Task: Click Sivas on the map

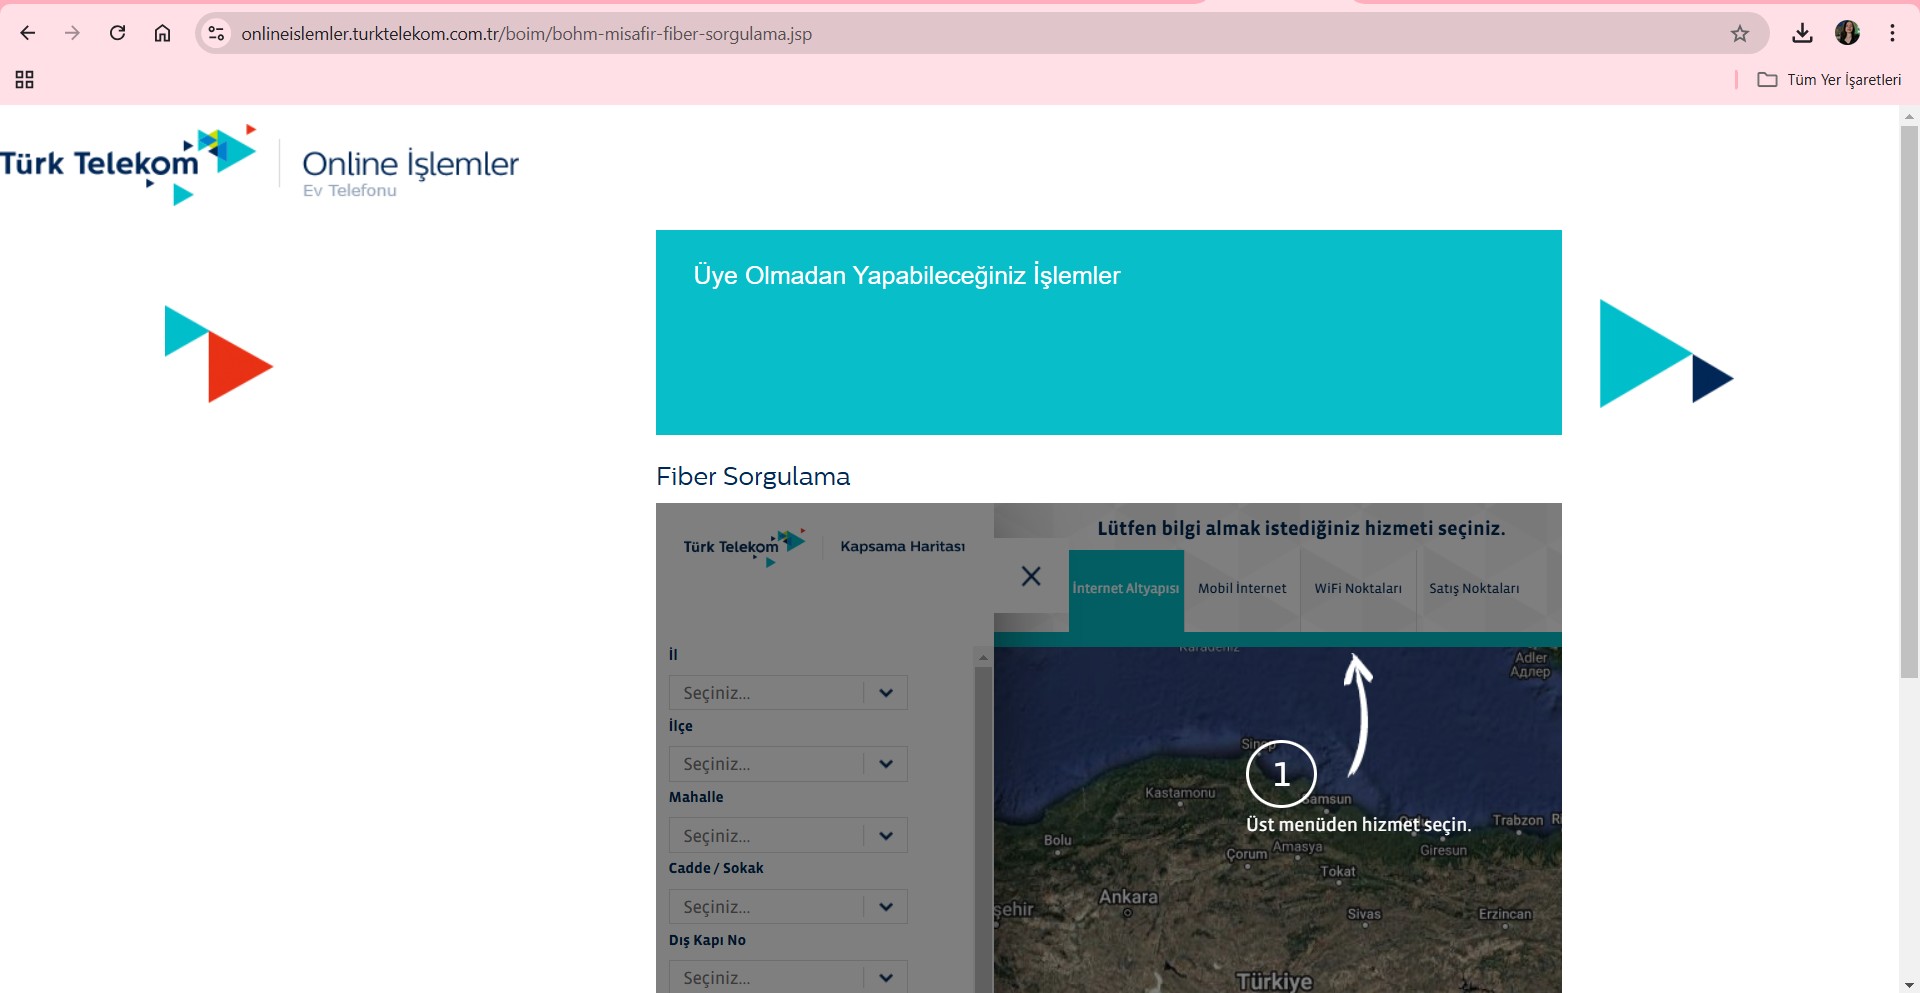Action: (1364, 914)
